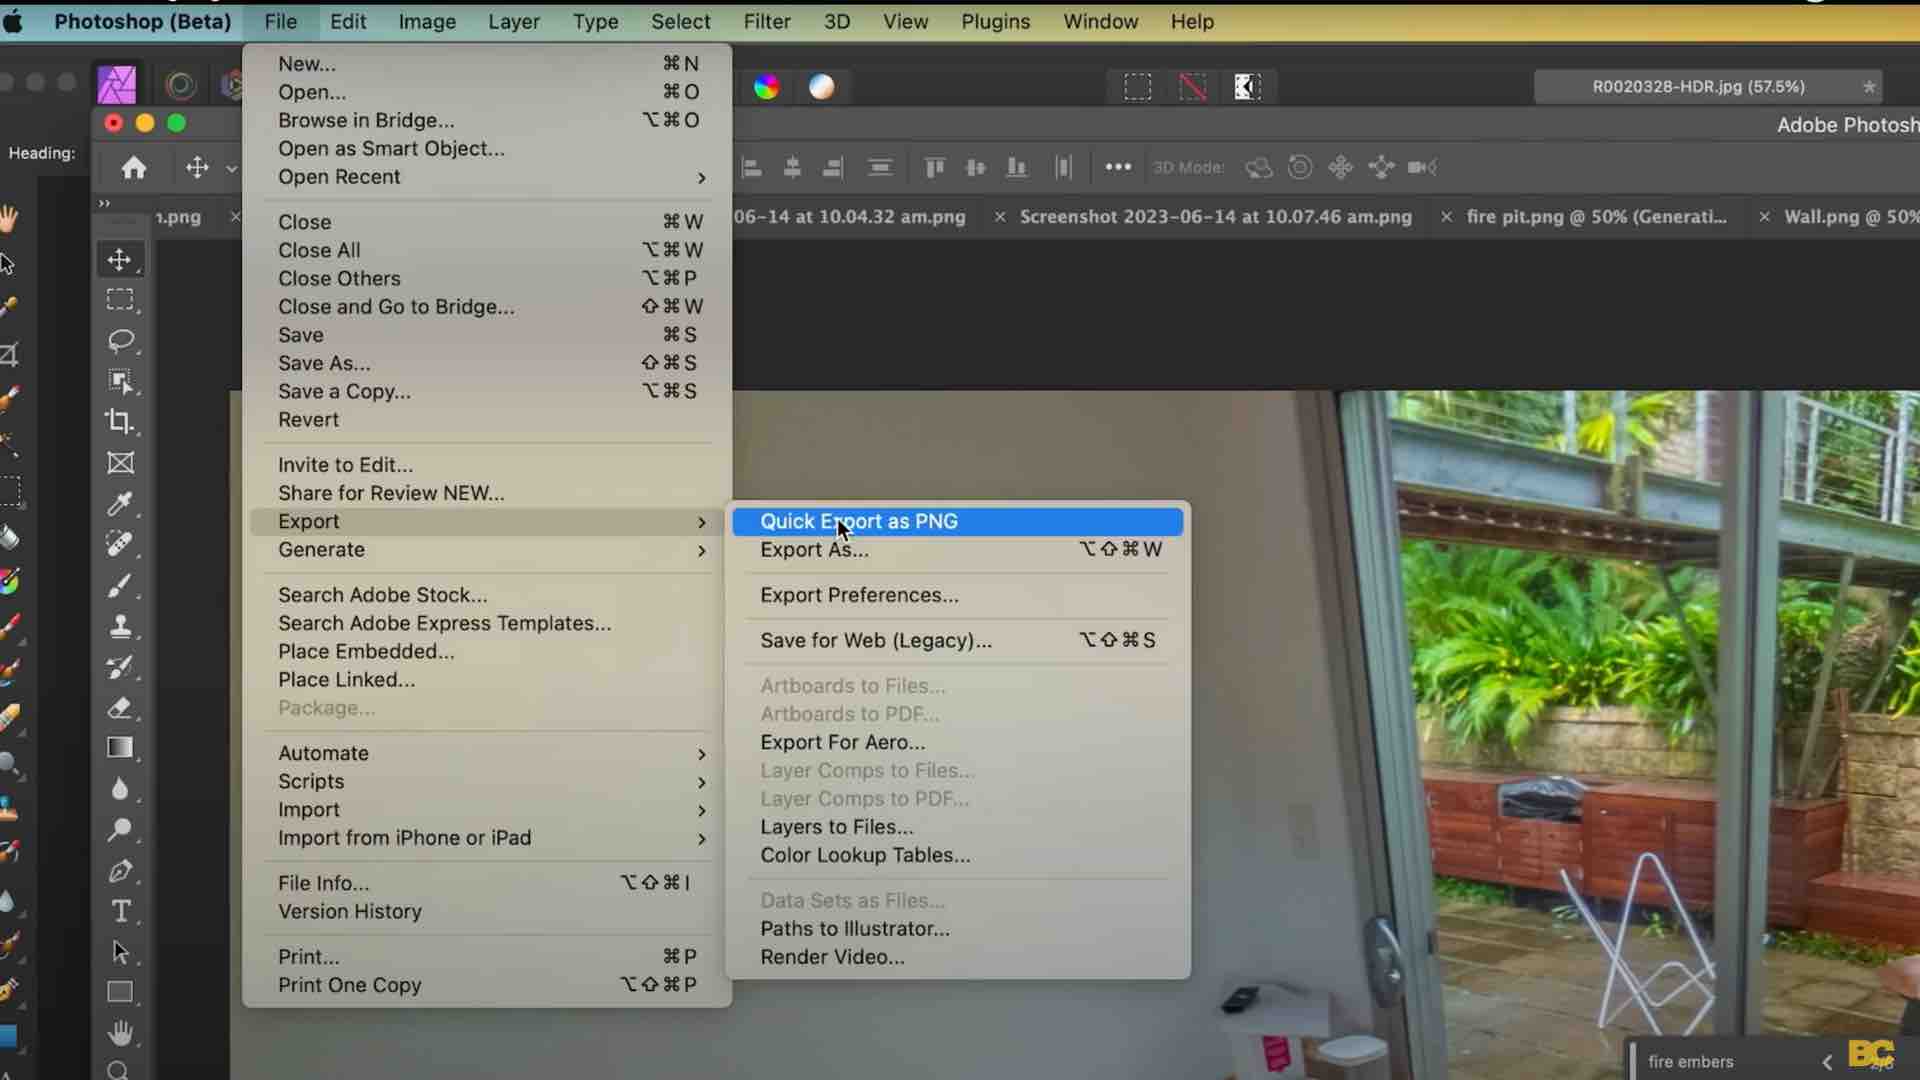Switch to the fire pit.png tab
This screenshot has height=1080, width=1920.
1595,217
